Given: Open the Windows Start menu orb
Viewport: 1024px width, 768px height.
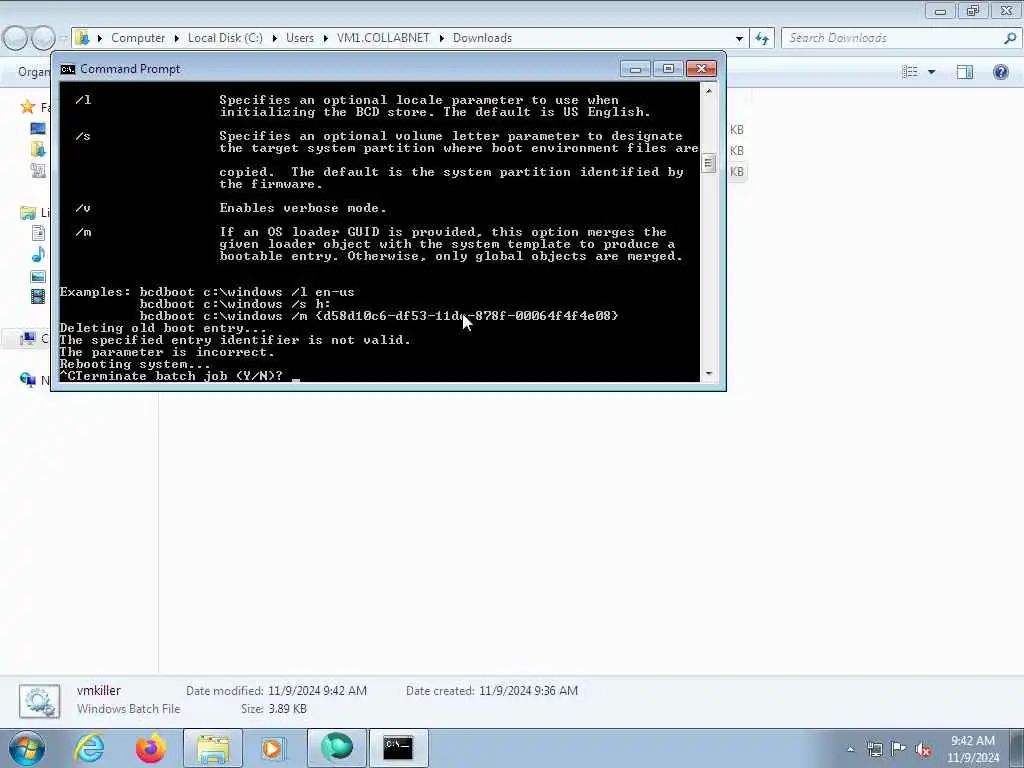Looking at the screenshot, I should click(x=27, y=748).
